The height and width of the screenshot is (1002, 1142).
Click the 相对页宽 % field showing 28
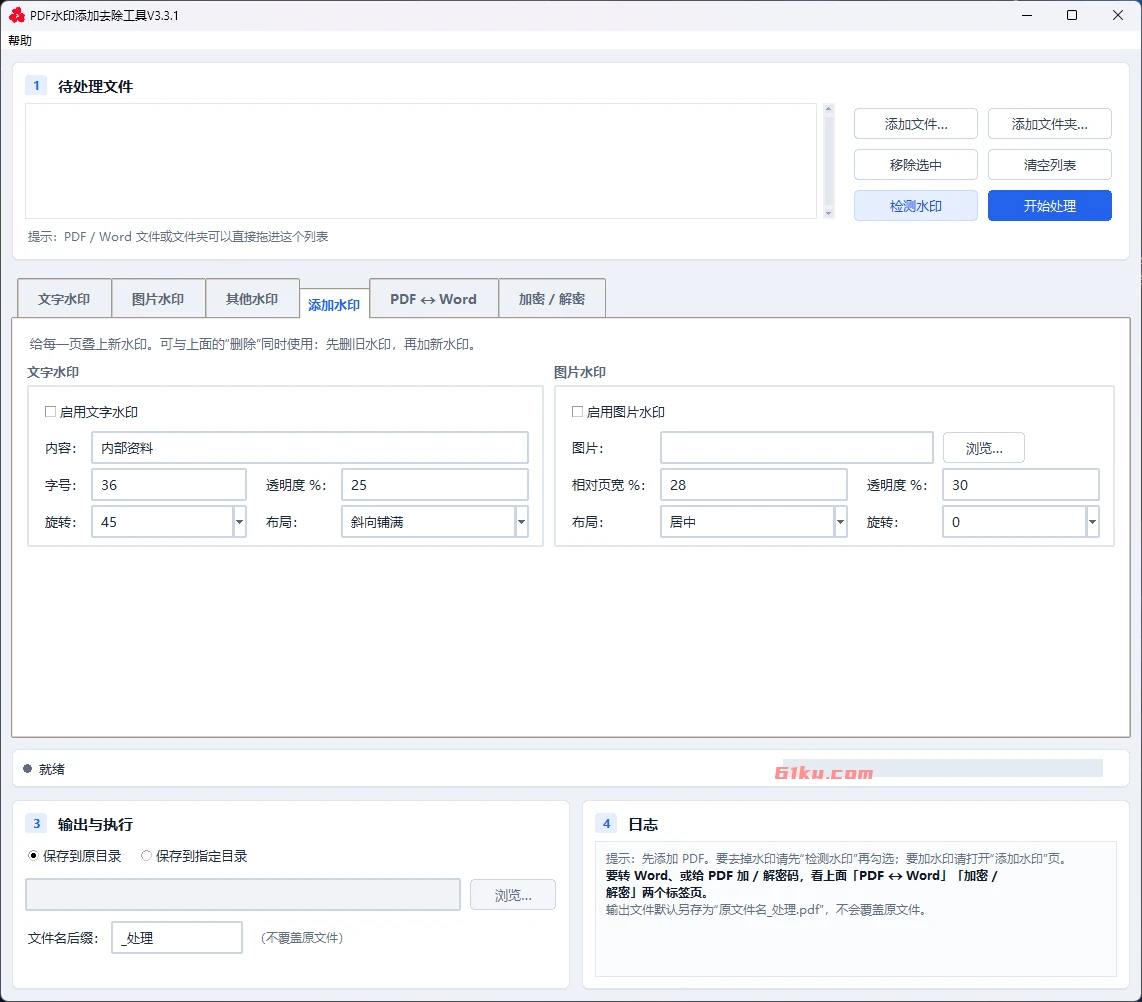tap(754, 485)
